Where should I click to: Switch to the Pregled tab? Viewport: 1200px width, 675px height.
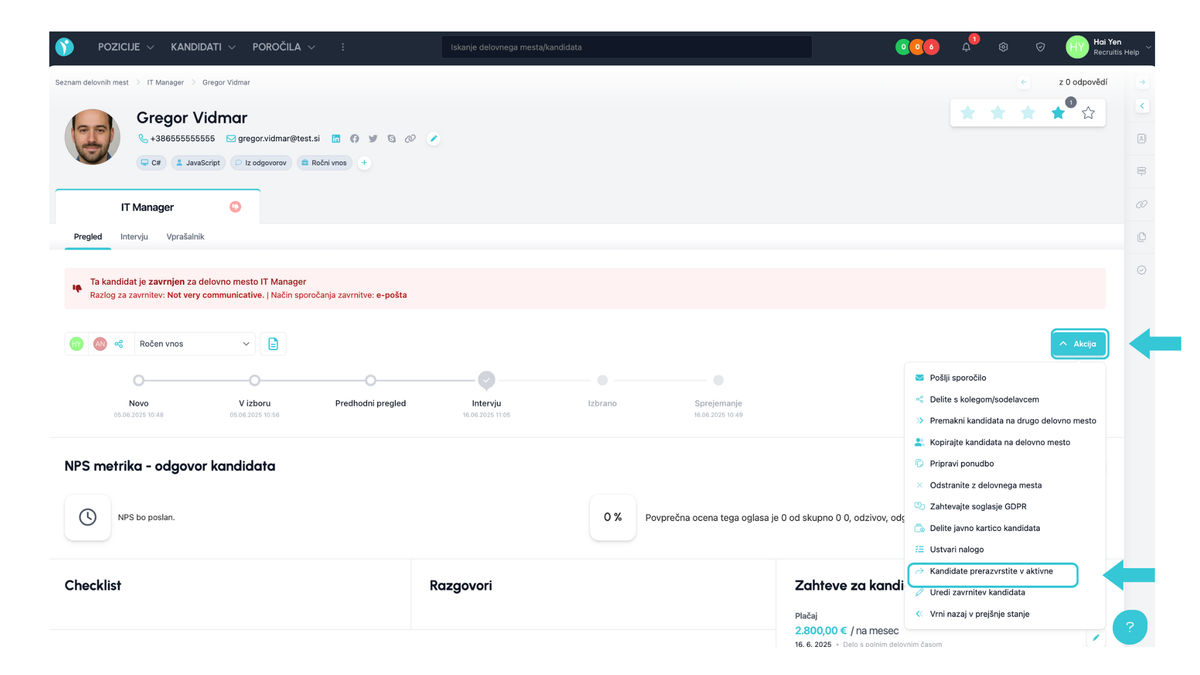pos(88,237)
